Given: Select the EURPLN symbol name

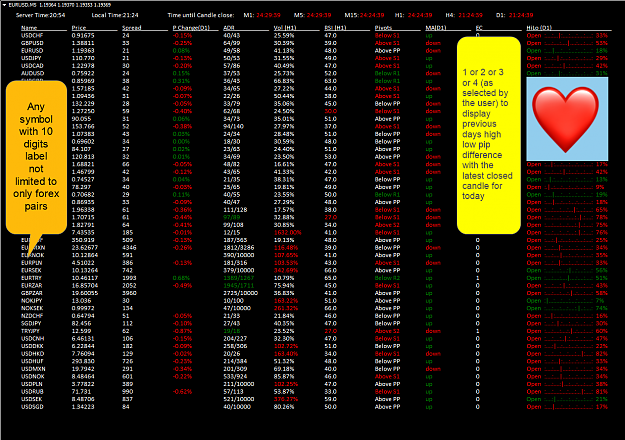Looking at the screenshot, I should tap(31, 263).
